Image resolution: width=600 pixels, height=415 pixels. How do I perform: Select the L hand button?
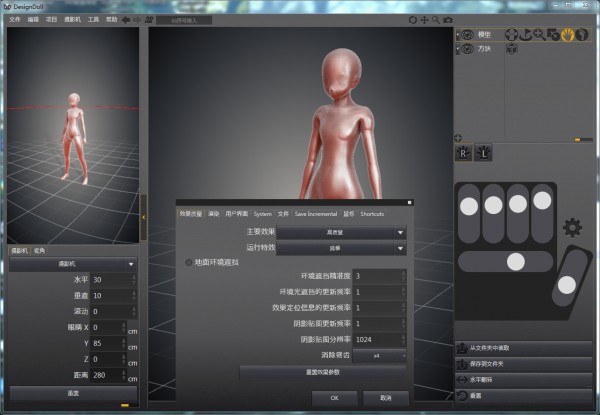pos(485,153)
